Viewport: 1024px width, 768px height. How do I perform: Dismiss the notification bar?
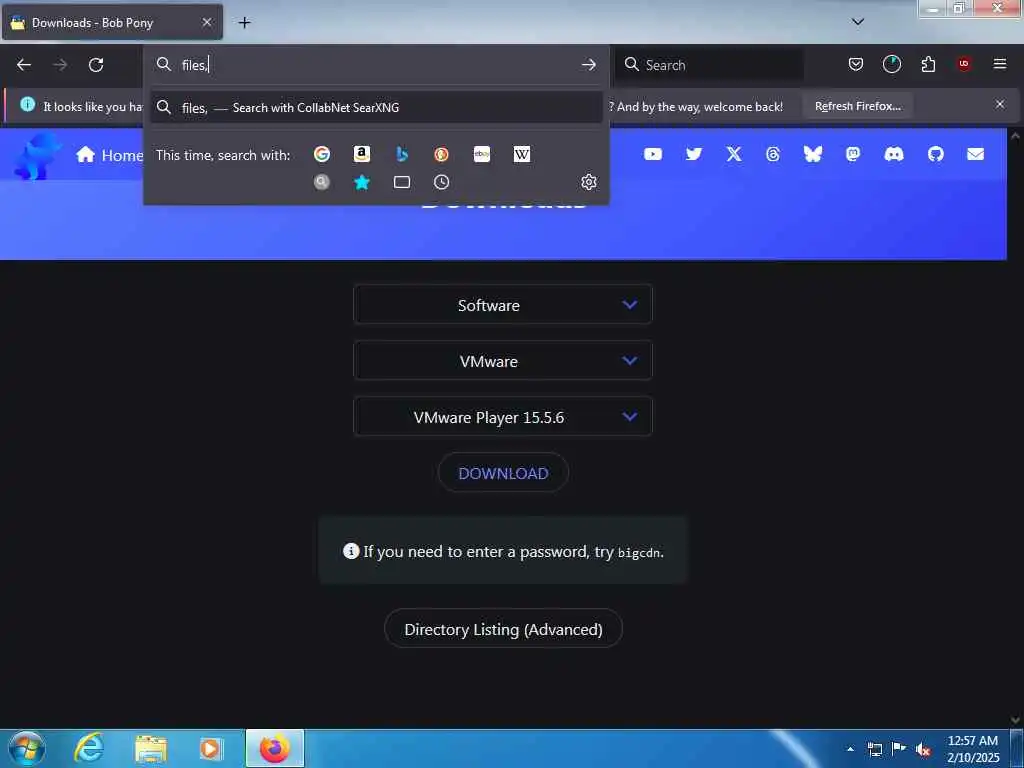tap(1000, 104)
